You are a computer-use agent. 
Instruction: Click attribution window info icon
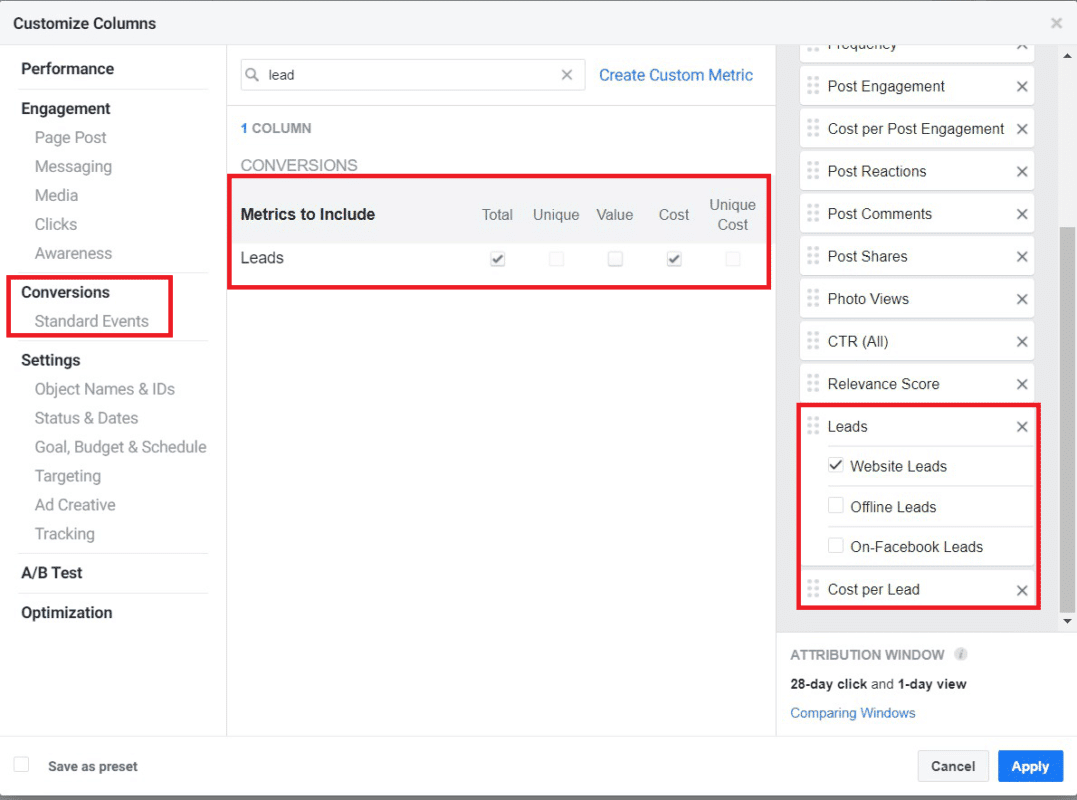960,655
